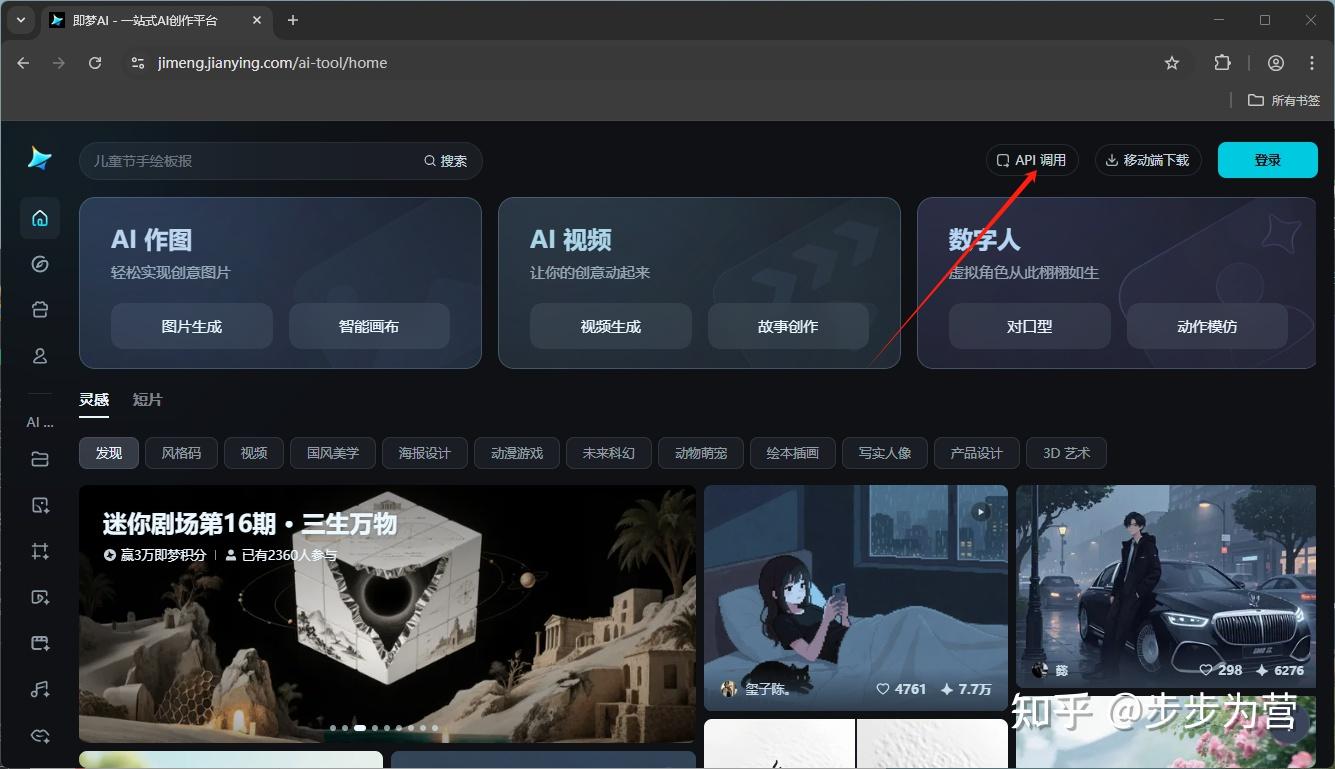
Task: Open the girl-in-bed pixel art thumbnail
Action: point(856,598)
